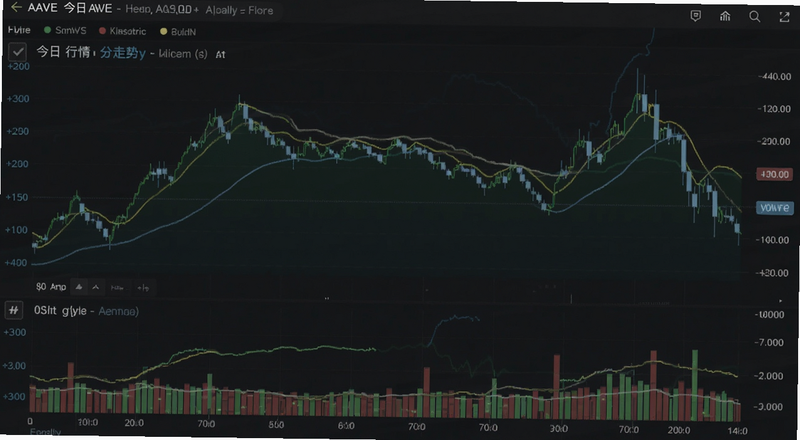Screen dimensions: 800x440
Task: Click the blue 分走势y link
Action: coord(122,53)
